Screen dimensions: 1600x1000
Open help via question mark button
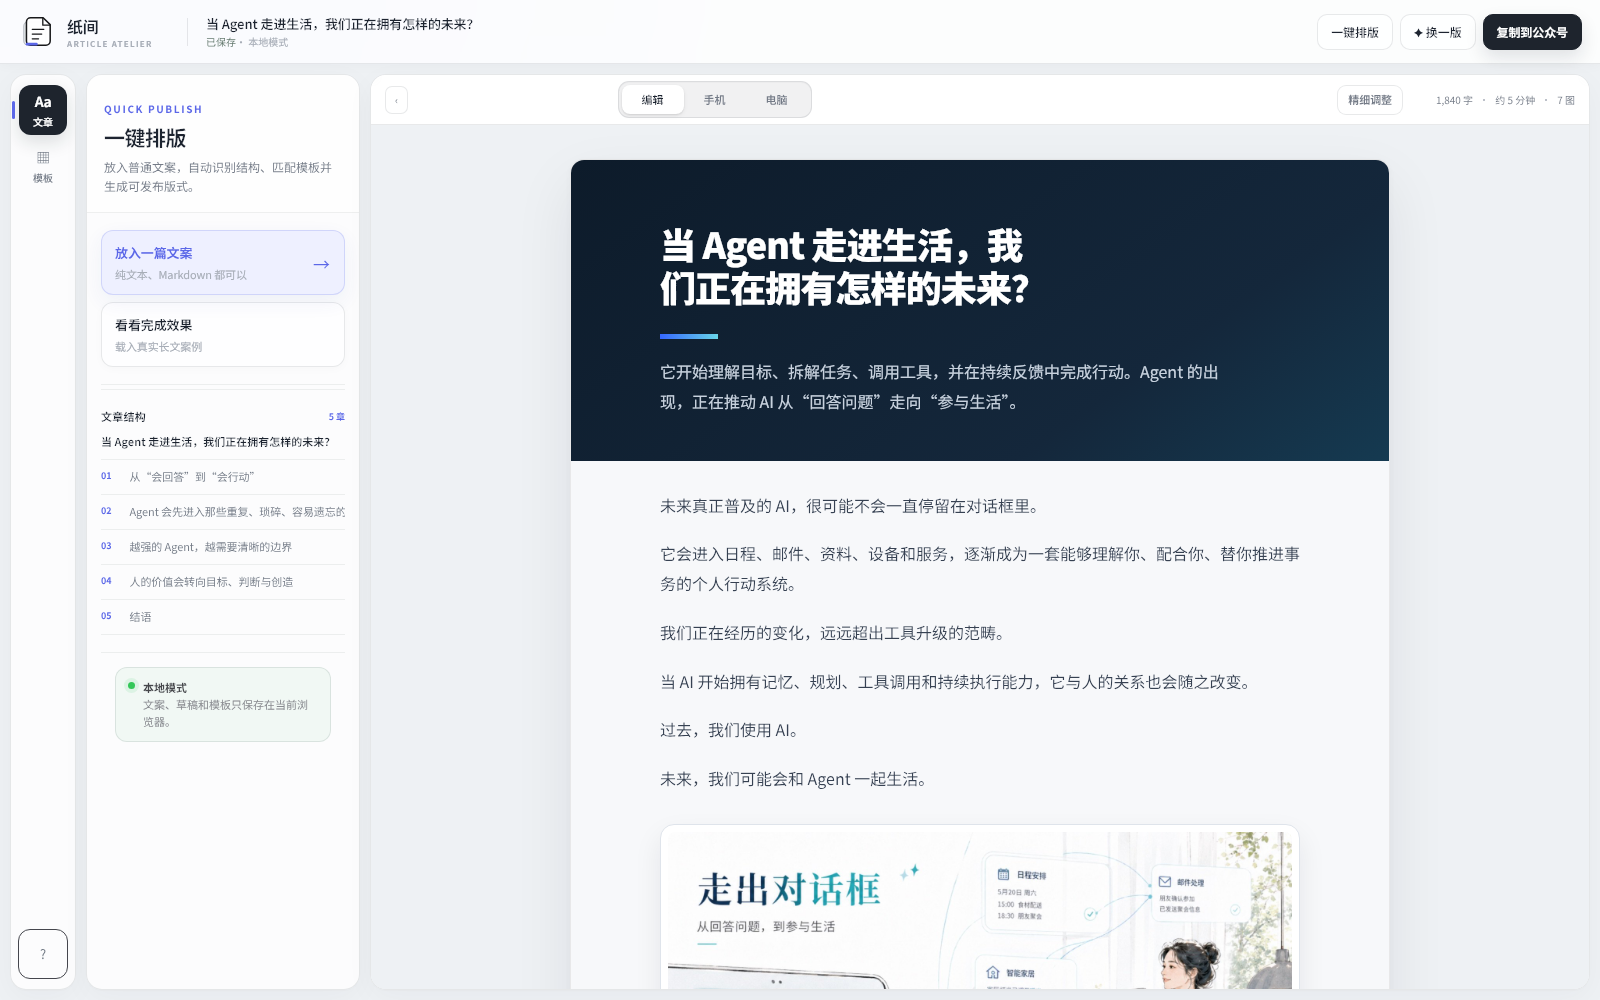pos(43,954)
